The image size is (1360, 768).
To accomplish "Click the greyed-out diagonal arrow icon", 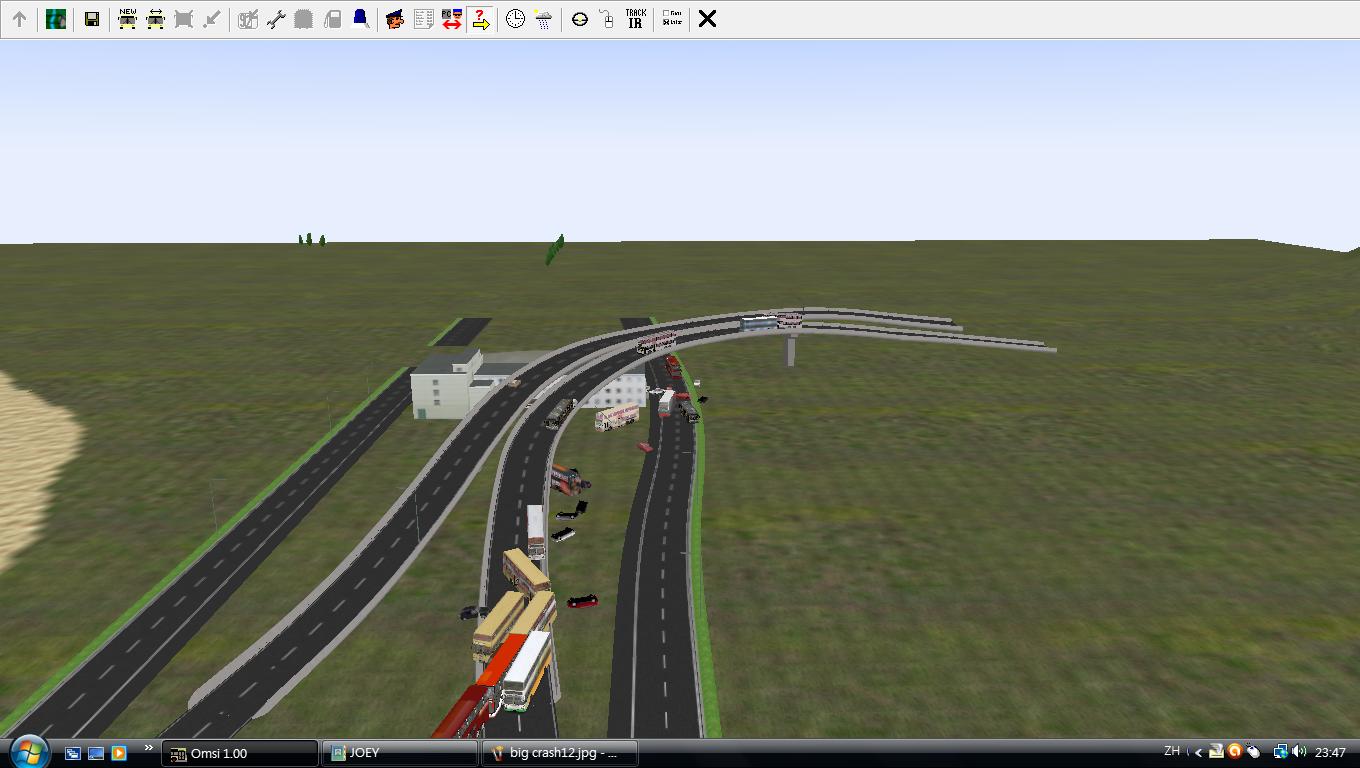I will click(211, 19).
